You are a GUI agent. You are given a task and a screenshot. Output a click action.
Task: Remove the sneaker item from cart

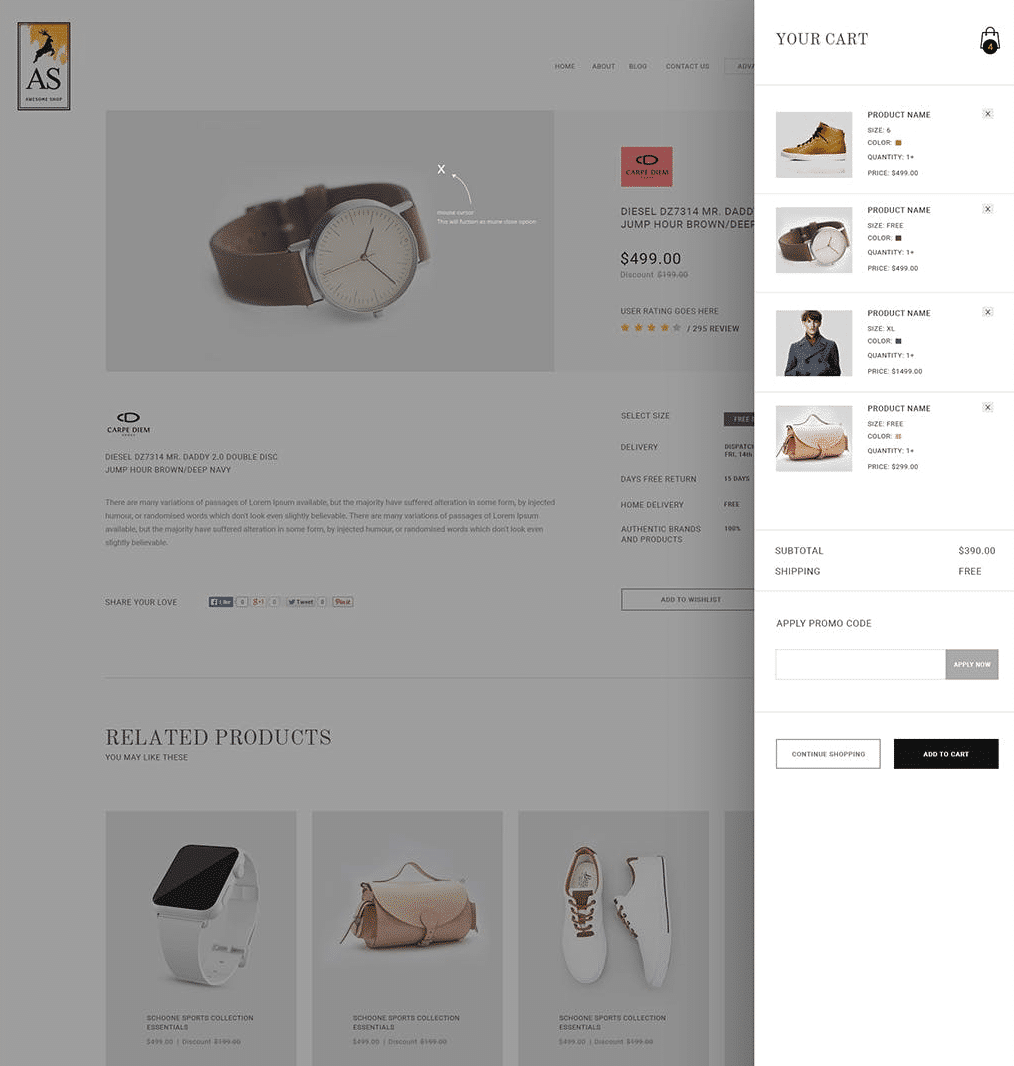[987, 114]
